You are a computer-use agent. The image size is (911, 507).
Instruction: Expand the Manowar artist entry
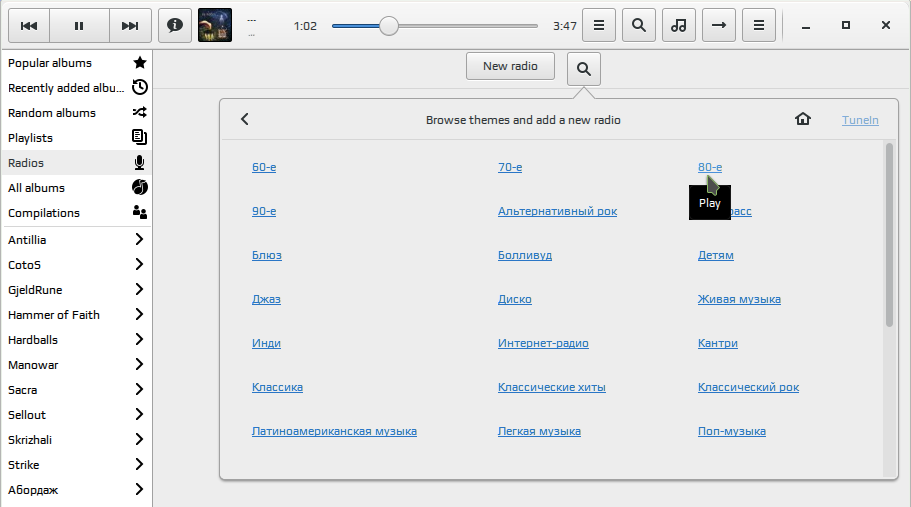[x=139, y=365]
